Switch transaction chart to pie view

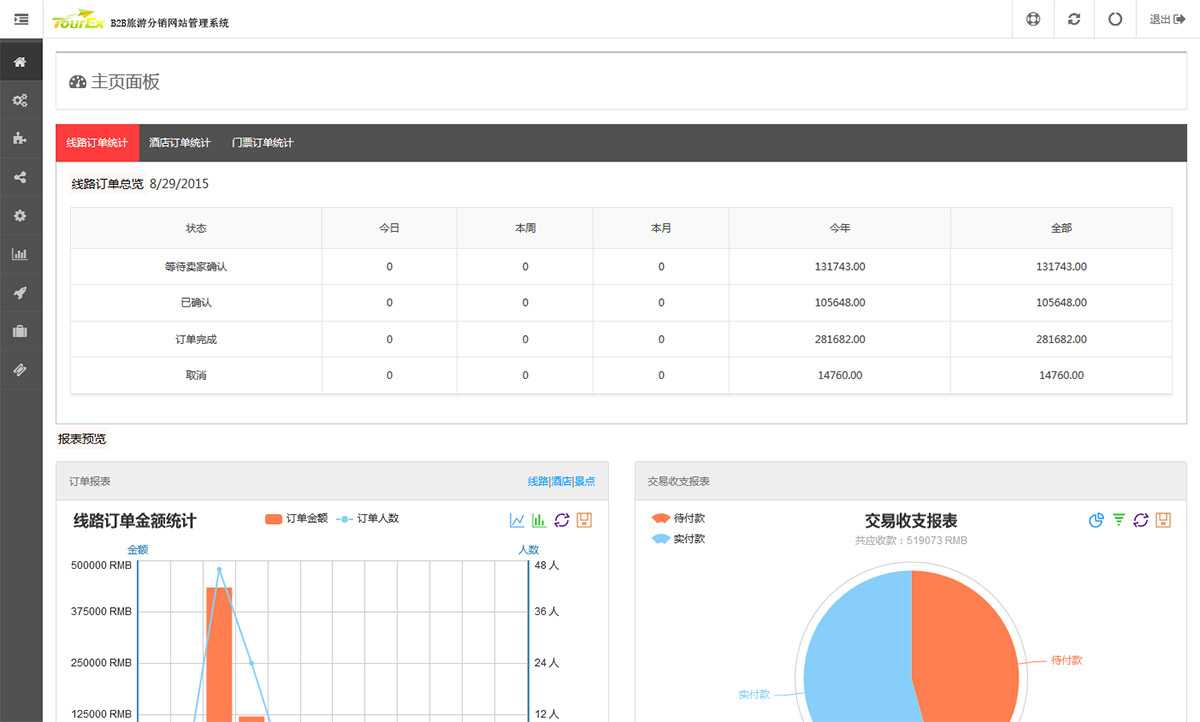tap(1096, 520)
